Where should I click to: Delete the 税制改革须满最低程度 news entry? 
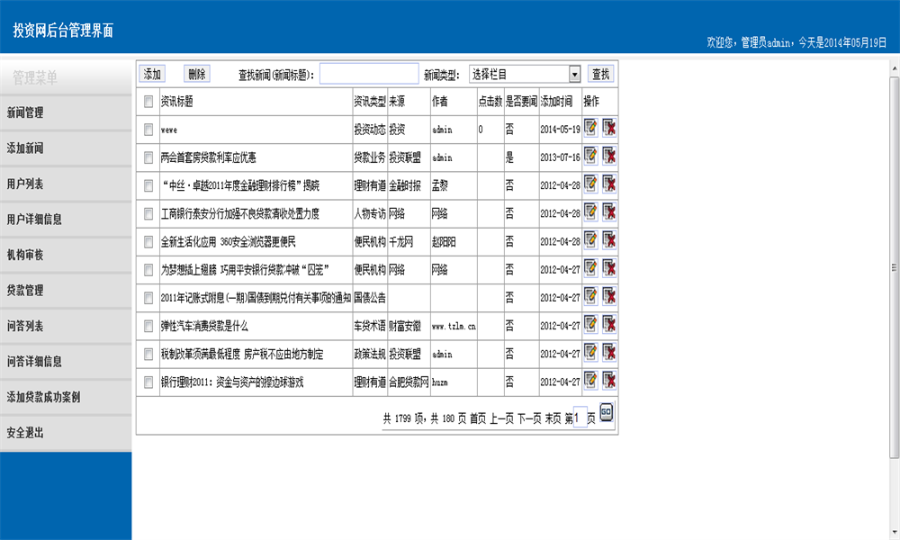(609, 352)
